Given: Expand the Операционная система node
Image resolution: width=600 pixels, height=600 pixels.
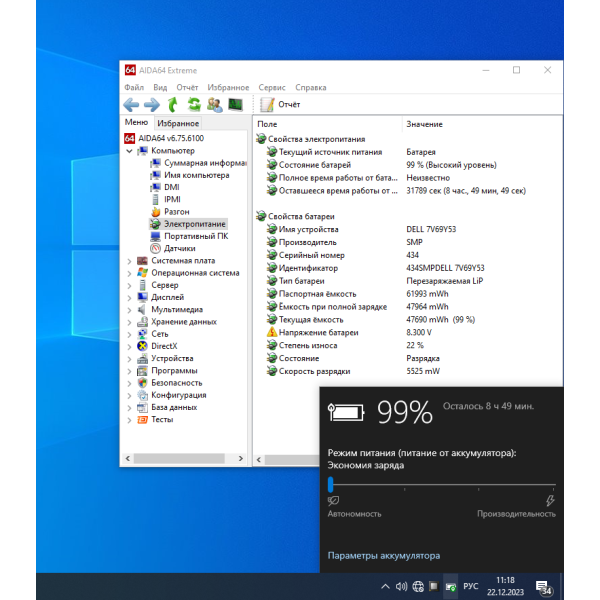Looking at the screenshot, I should pyautogui.click(x=129, y=273).
